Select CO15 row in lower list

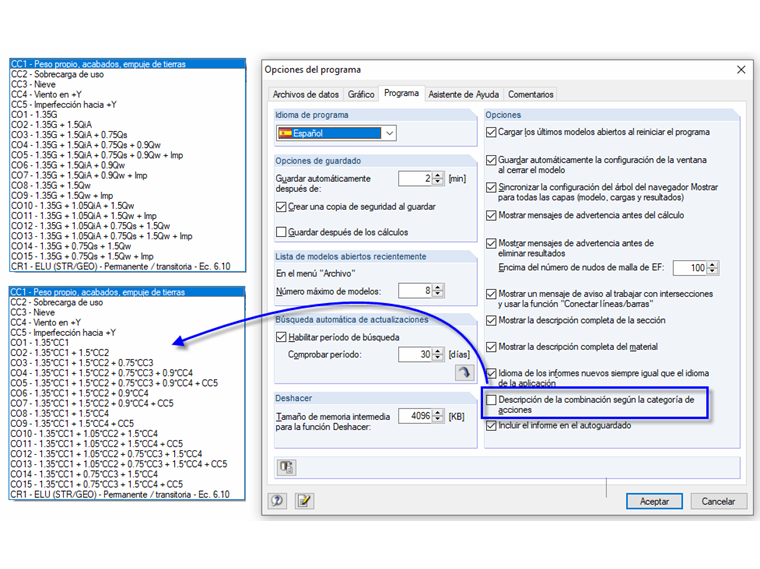click(x=127, y=484)
